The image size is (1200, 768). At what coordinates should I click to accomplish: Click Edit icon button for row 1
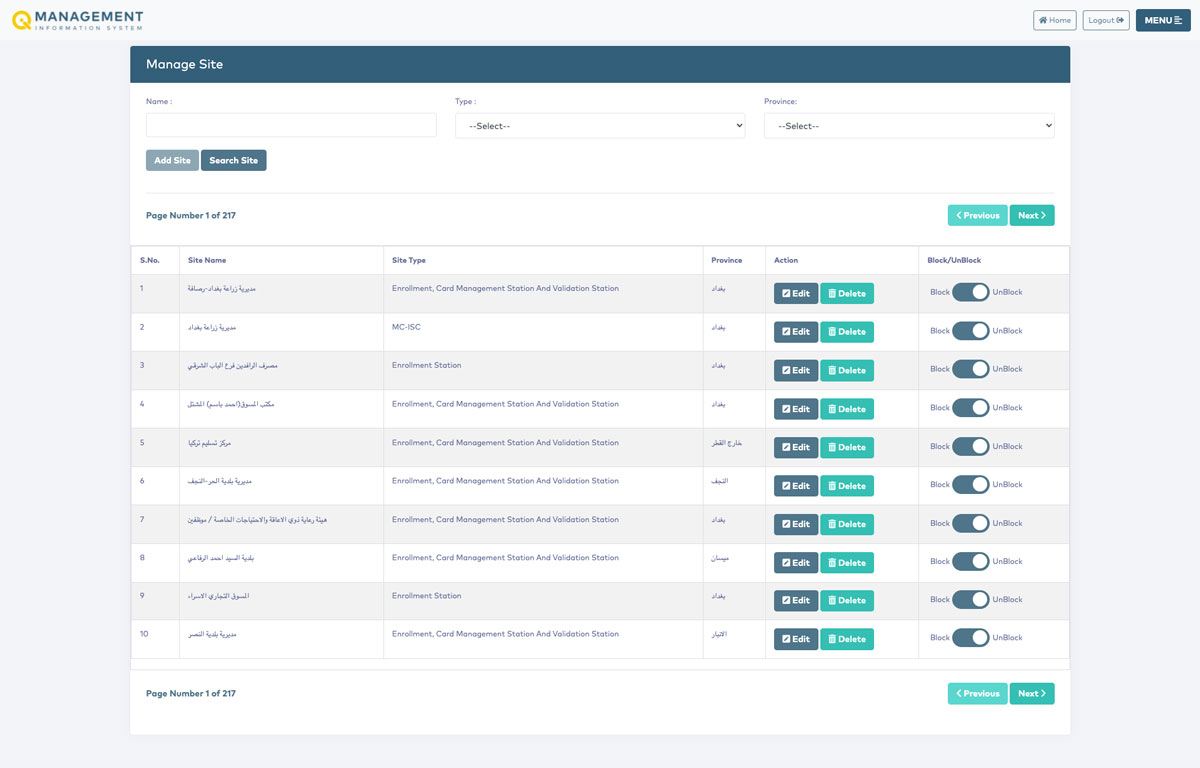[x=786, y=294]
